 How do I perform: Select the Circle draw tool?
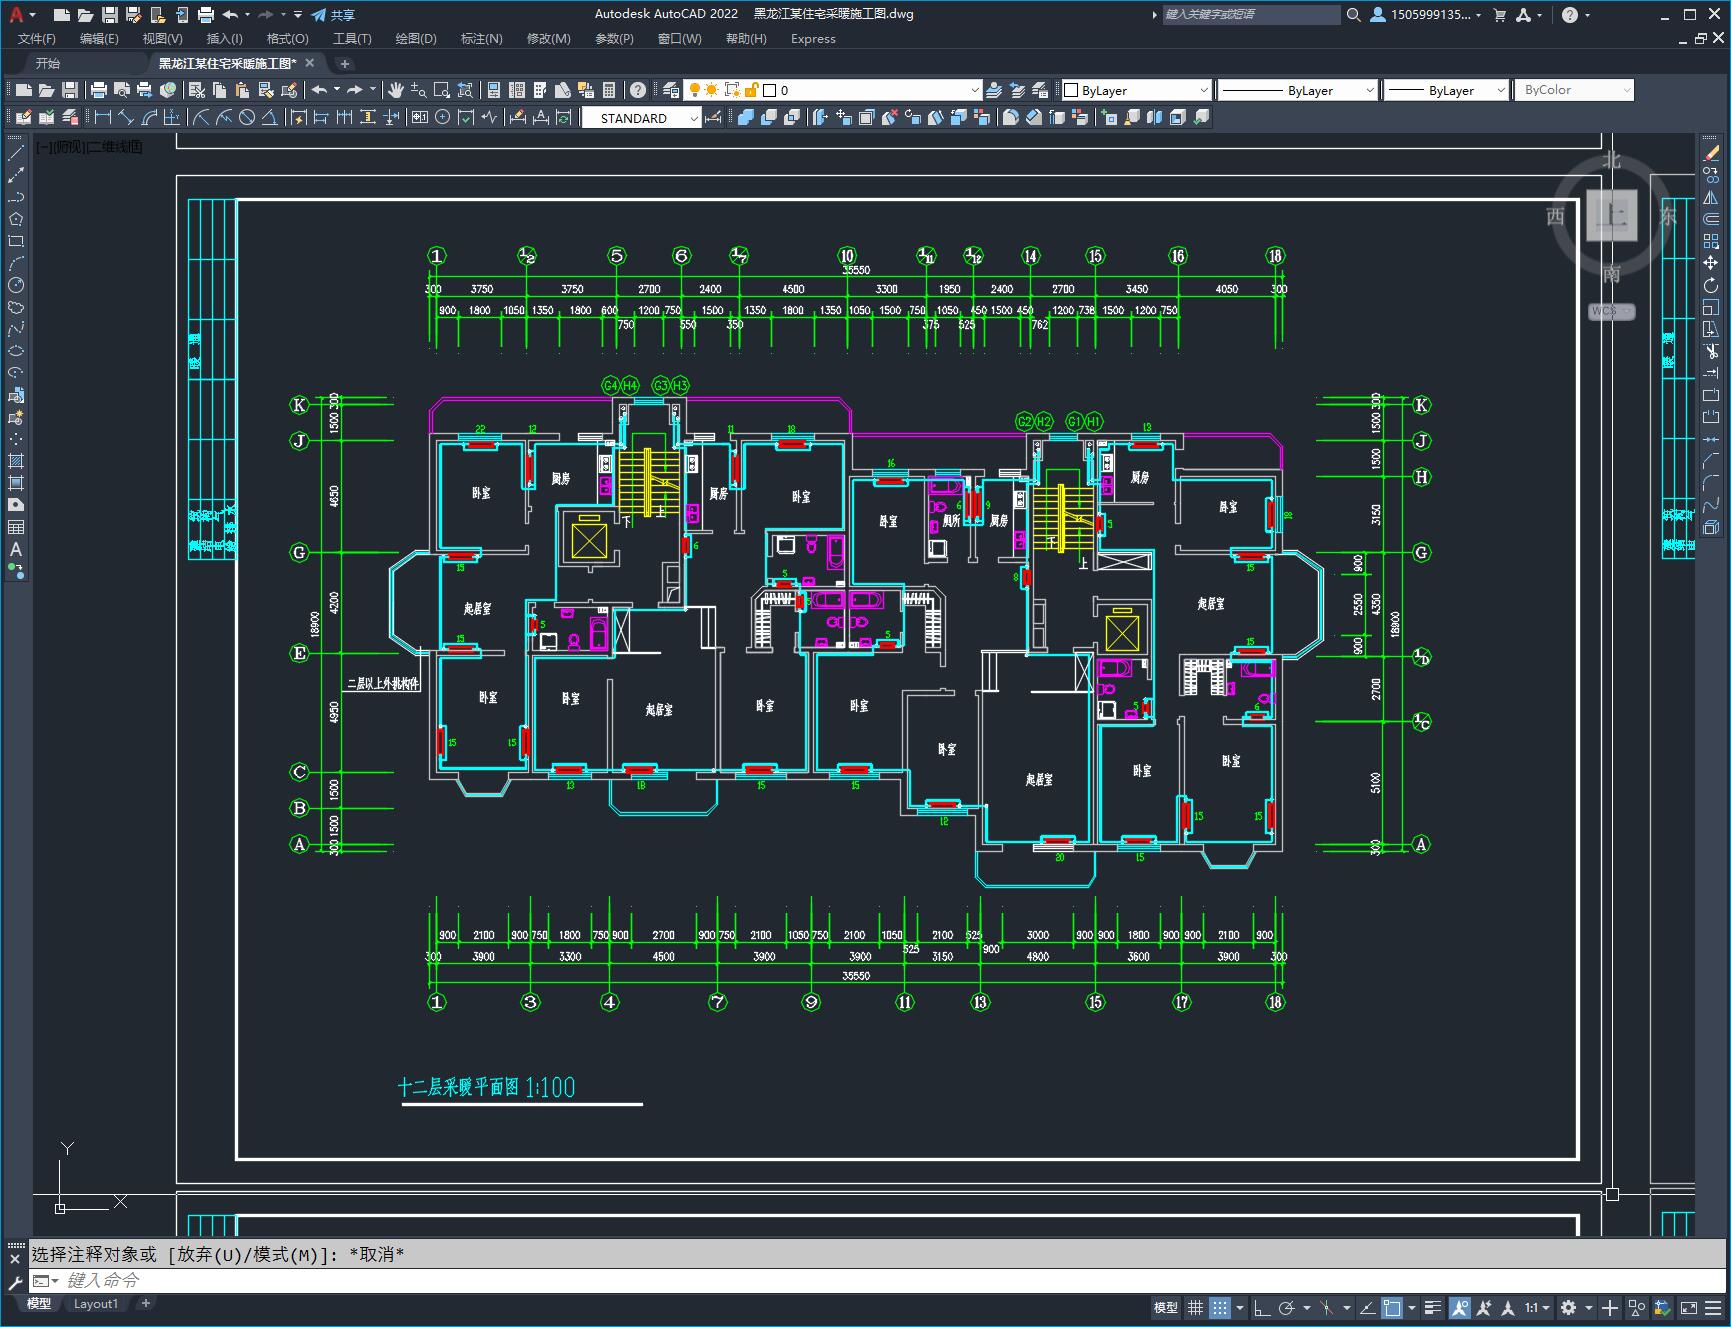pyautogui.click(x=16, y=285)
